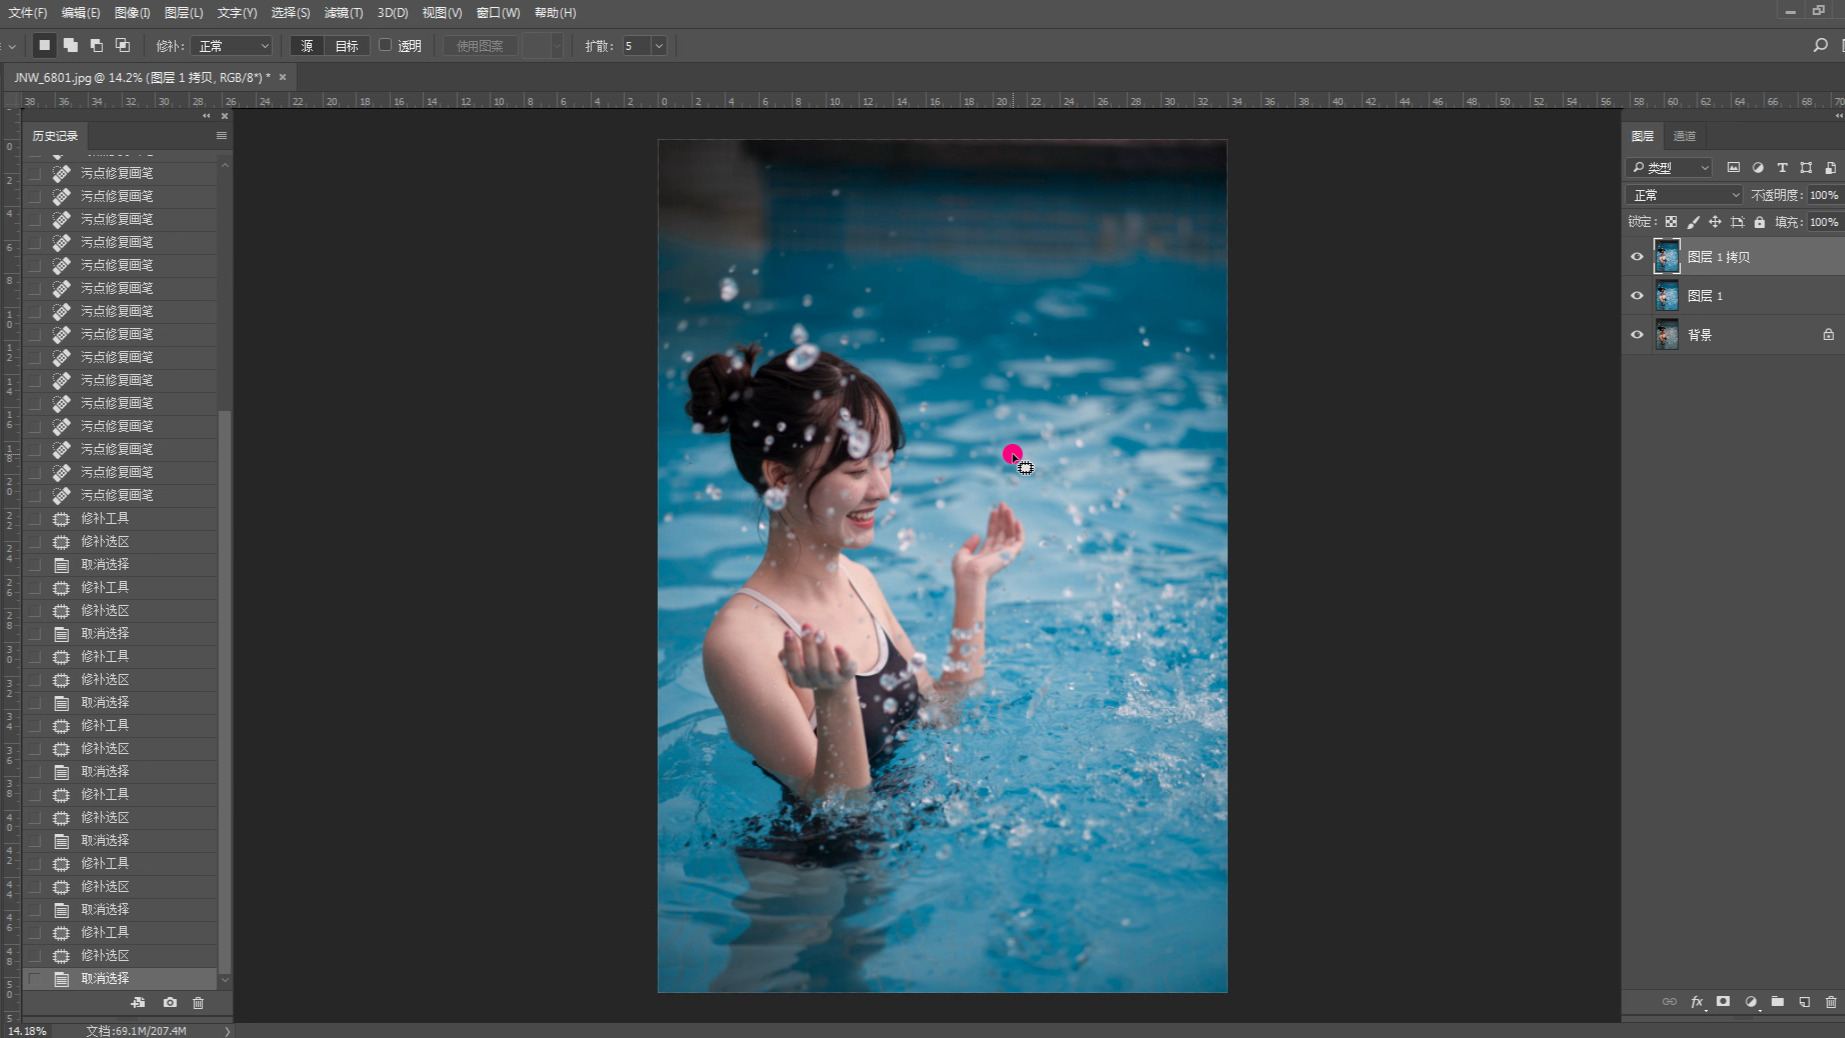Toggle visibility of 图层 1 layer
Image resolution: width=1845 pixels, height=1038 pixels.
1637,296
